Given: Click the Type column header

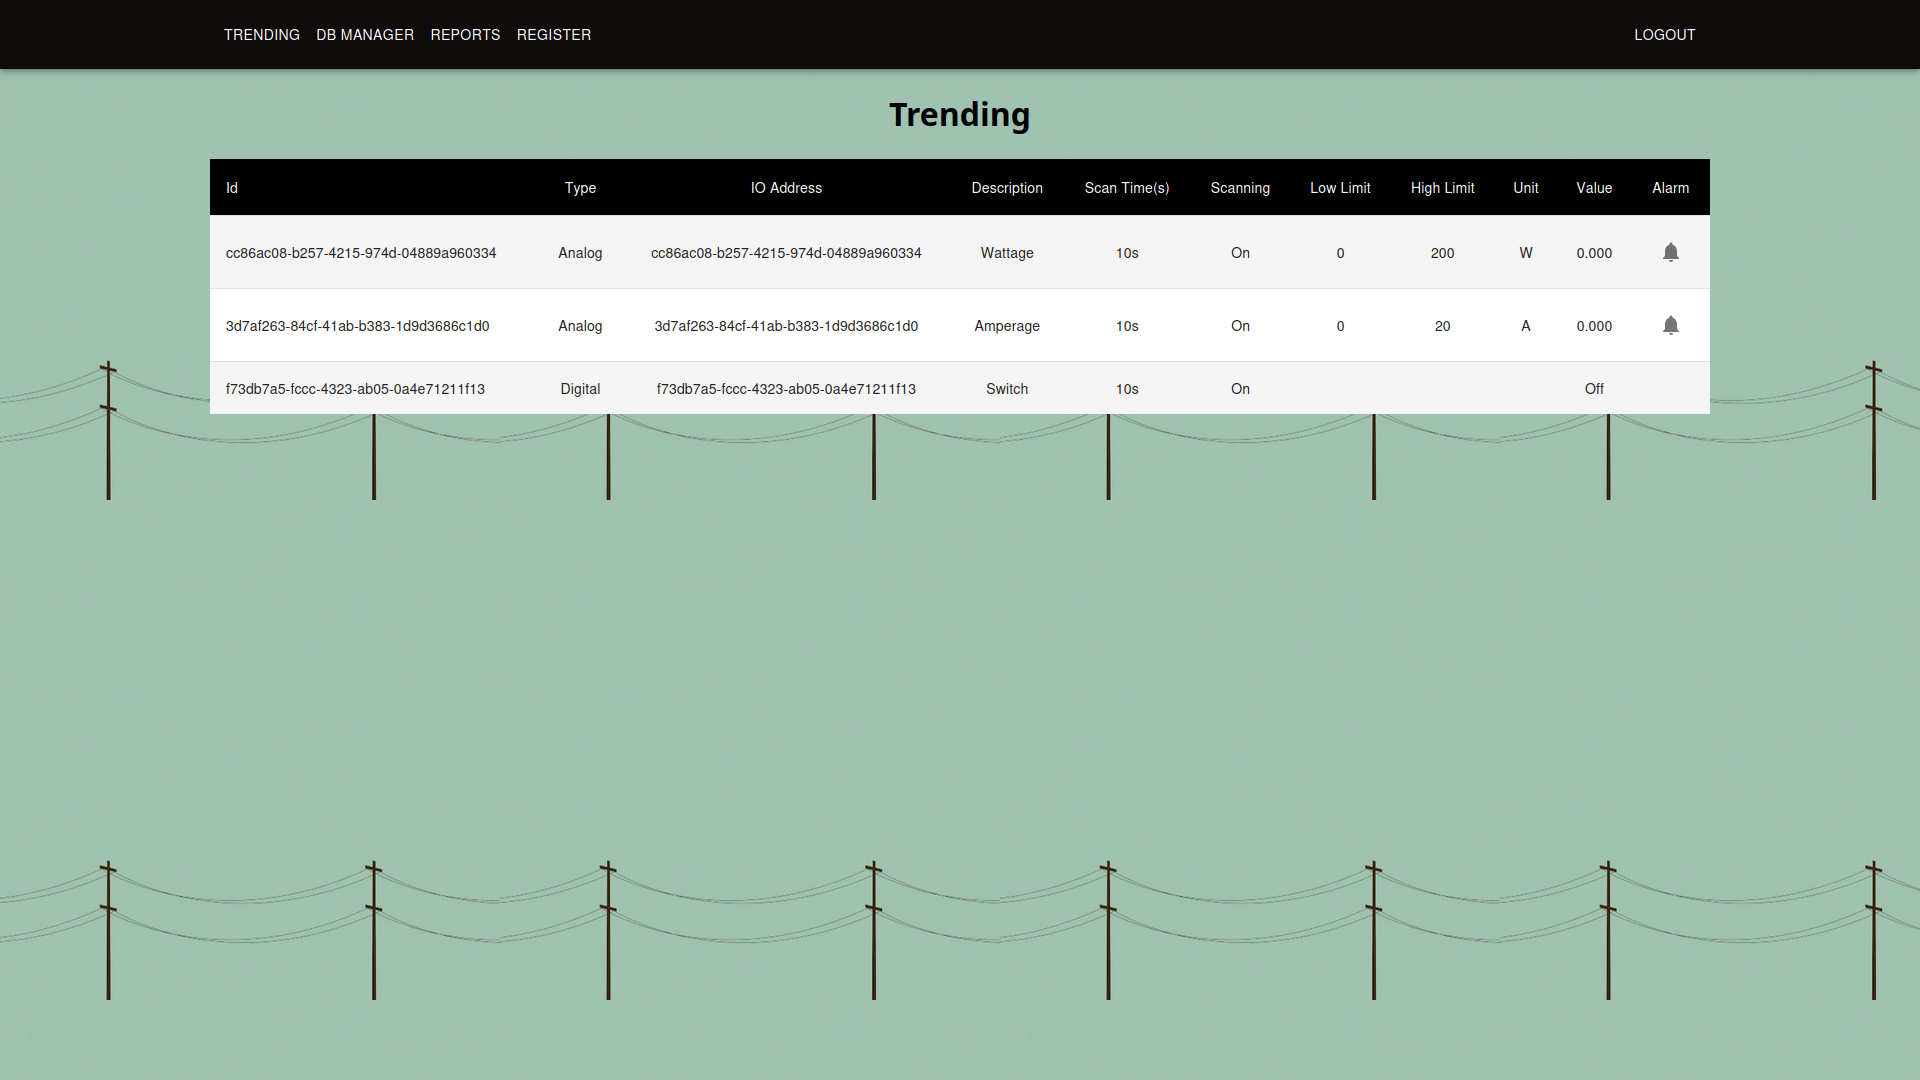Looking at the screenshot, I should tap(580, 188).
